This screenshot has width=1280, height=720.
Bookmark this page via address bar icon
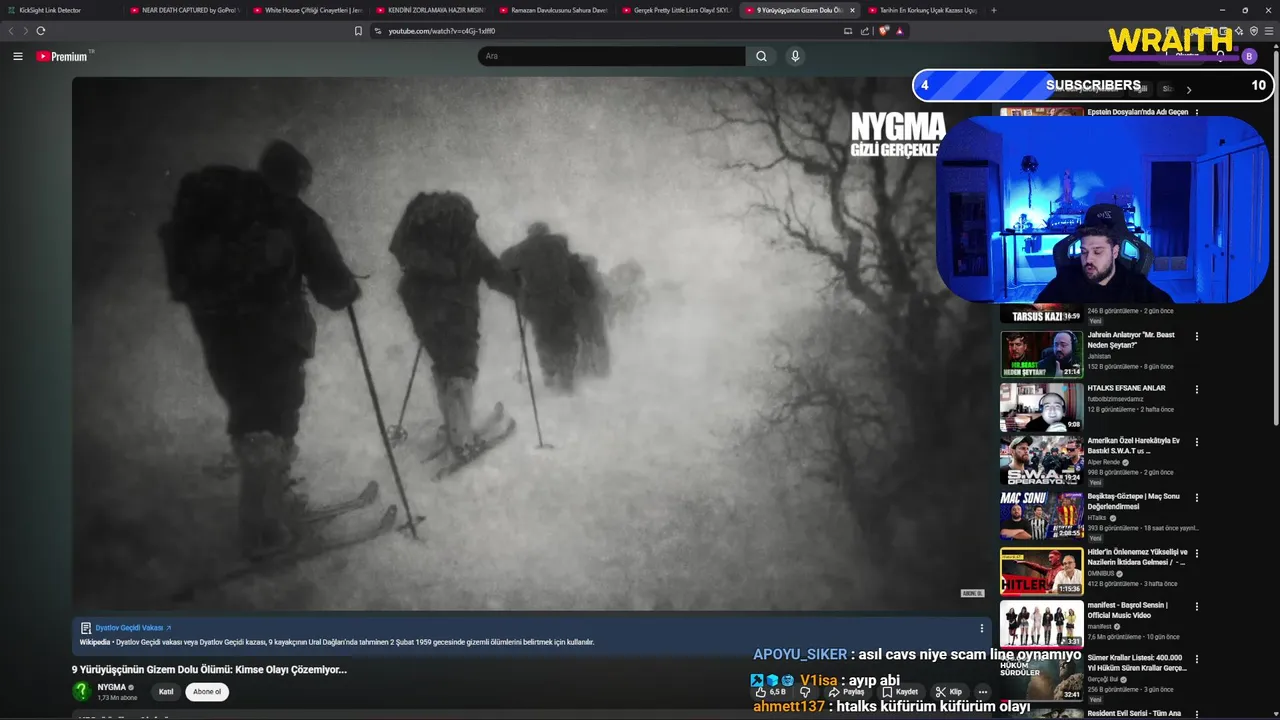click(x=358, y=31)
